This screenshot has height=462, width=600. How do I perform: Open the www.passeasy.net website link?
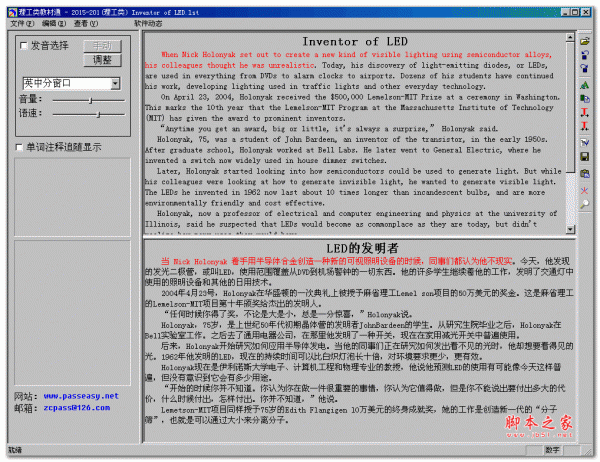tap(81, 396)
